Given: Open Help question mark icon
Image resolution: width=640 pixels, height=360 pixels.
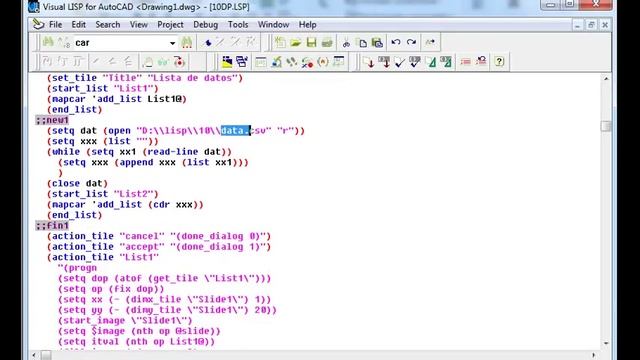Looking at the screenshot, I should click(x=499, y=62).
